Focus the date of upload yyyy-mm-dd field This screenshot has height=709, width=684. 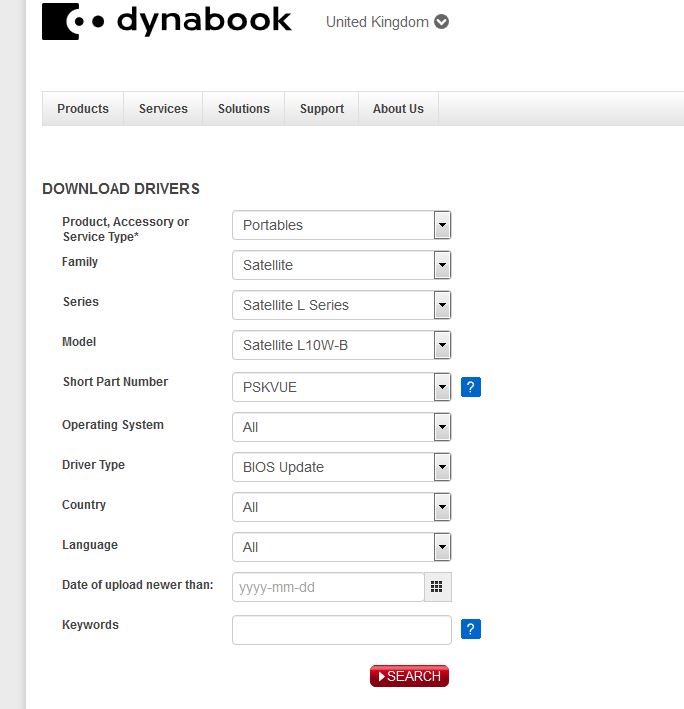328,587
